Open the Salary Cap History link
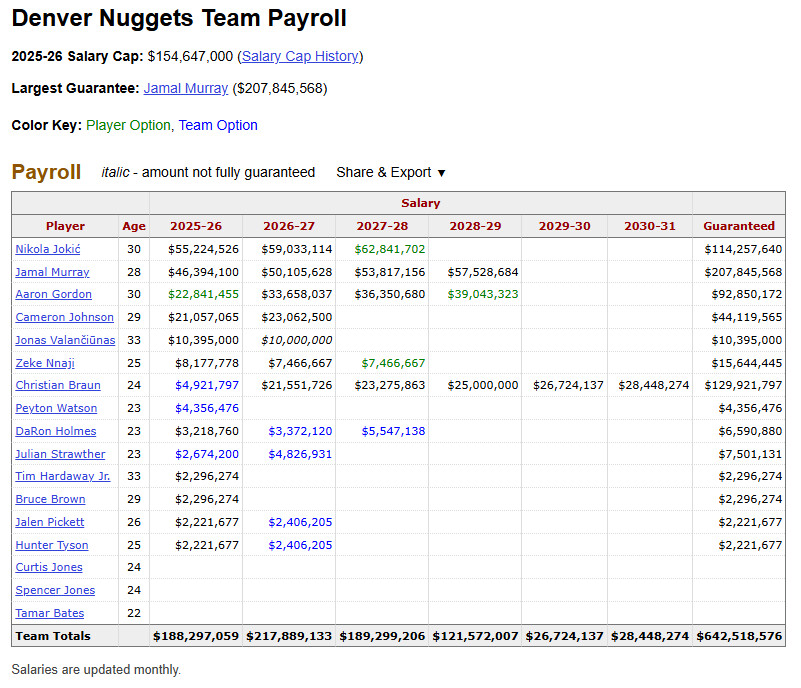This screenshot has width=801, height=688. 300,56
